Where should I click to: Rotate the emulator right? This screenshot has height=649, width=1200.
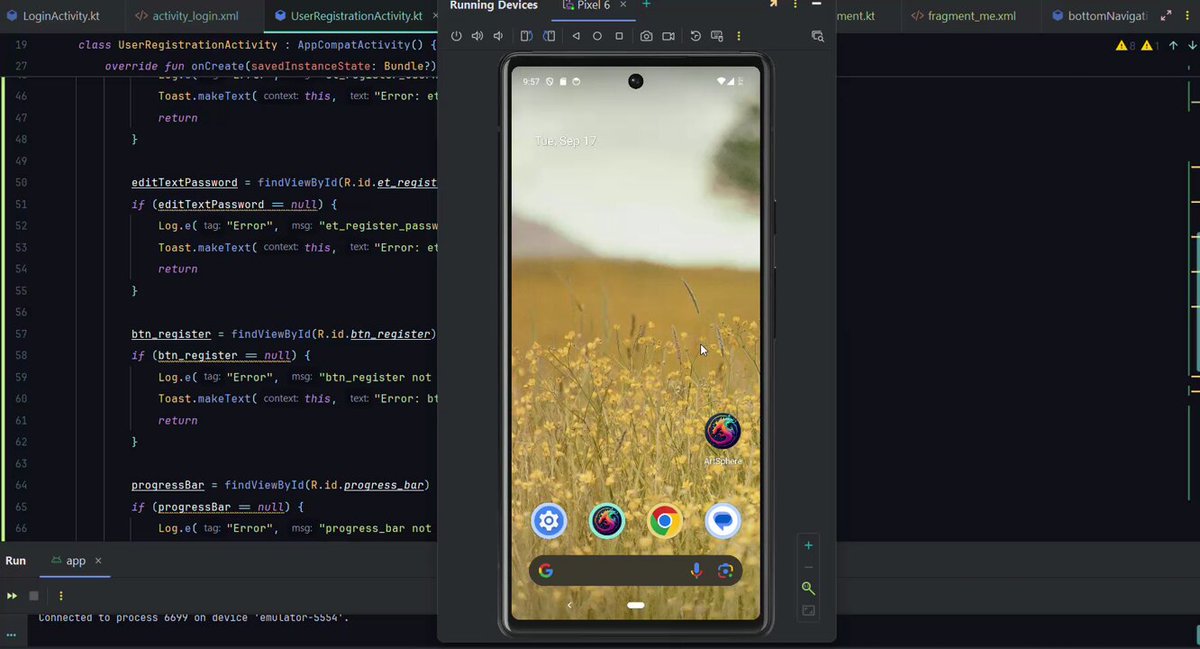(548, 36)
